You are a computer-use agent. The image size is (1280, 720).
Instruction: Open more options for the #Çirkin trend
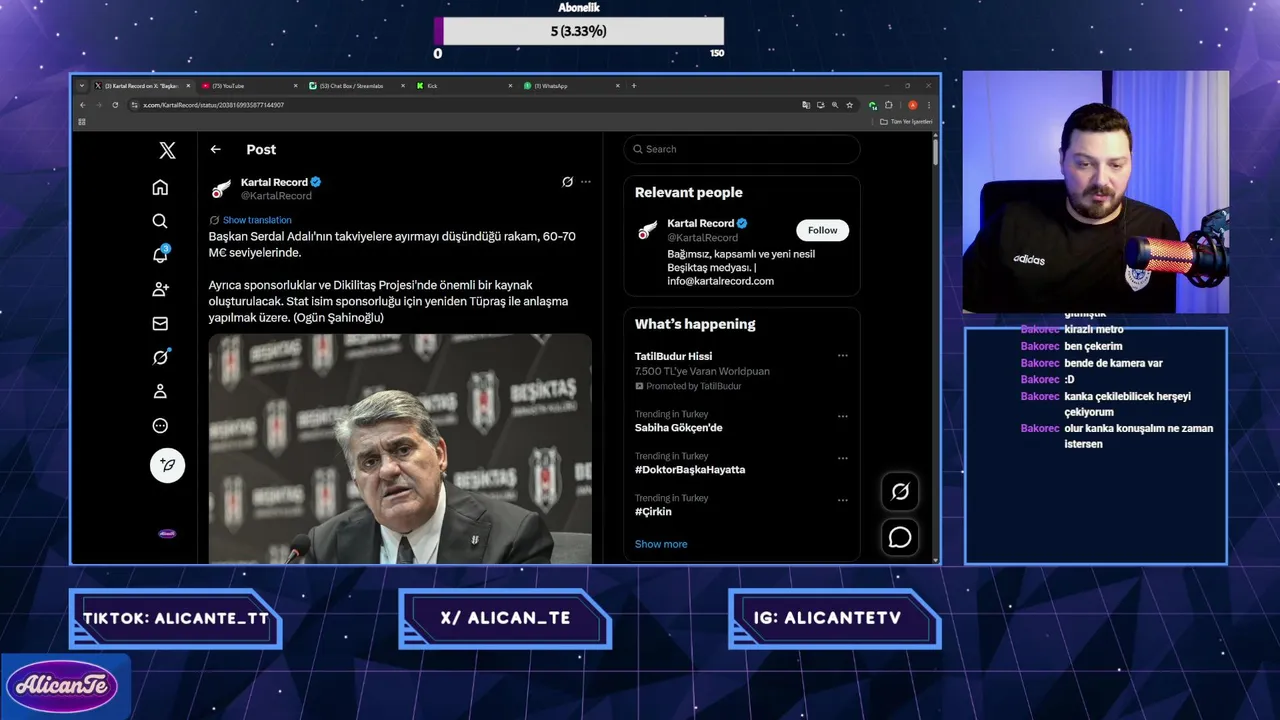point(843,500)
